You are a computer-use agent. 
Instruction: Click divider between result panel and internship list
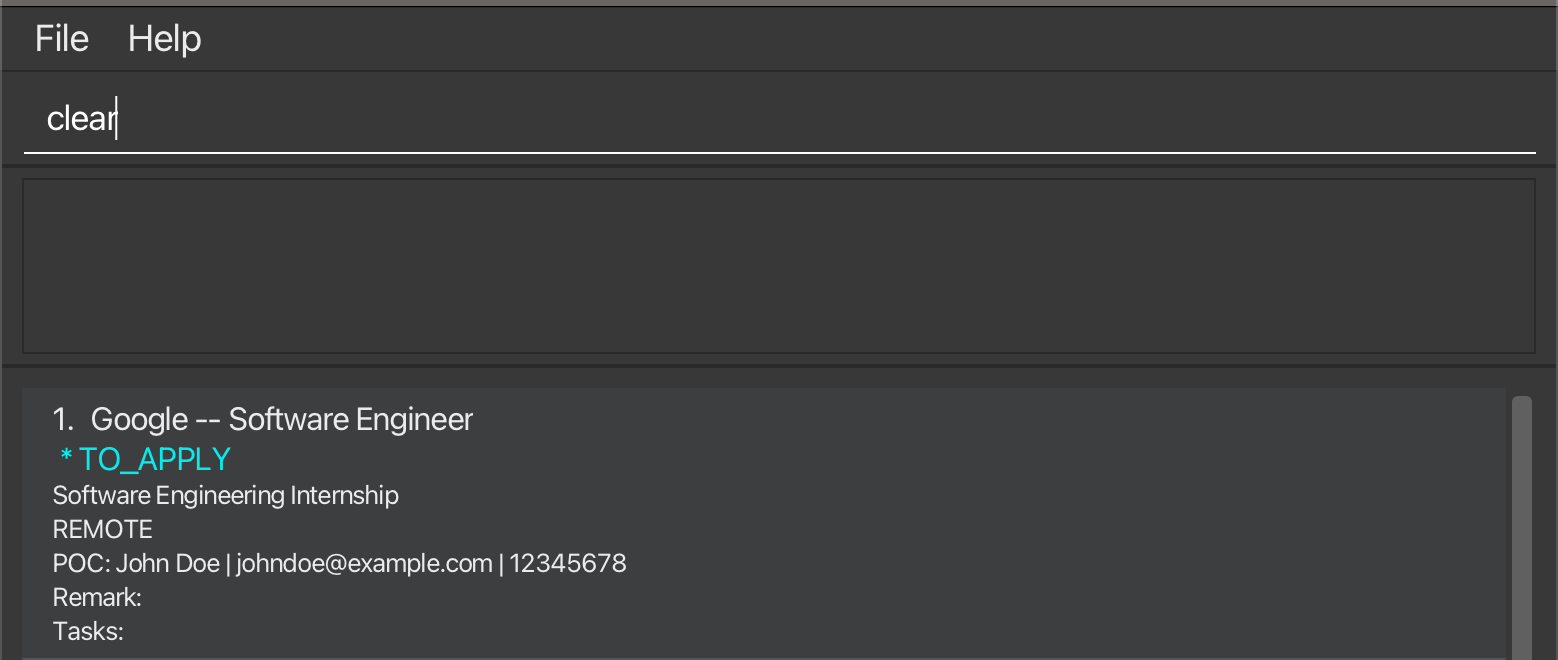[778, 366]
